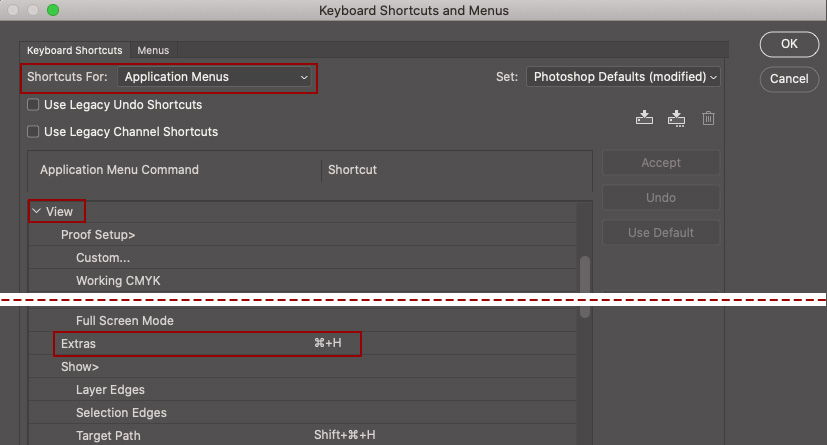Click the OK button
Screen dimensions: 827x445
point(789,44)
